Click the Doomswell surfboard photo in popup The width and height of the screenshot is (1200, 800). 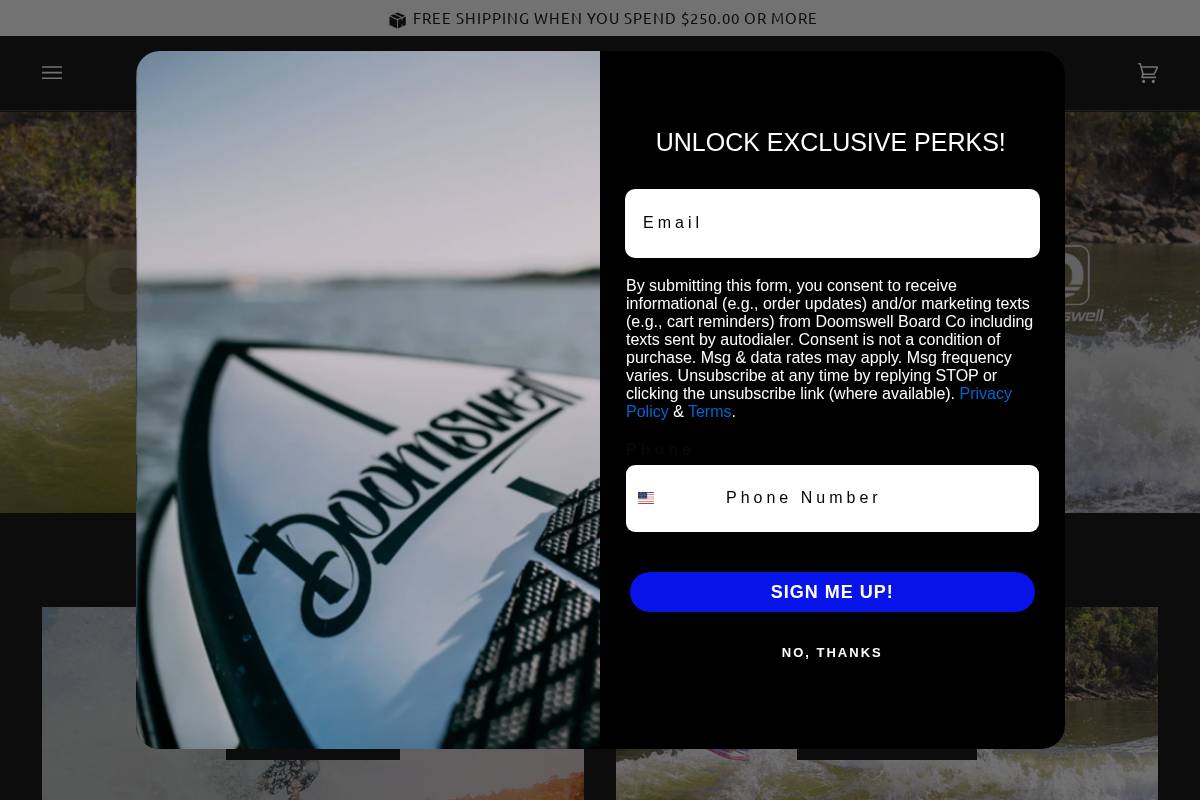368,400
